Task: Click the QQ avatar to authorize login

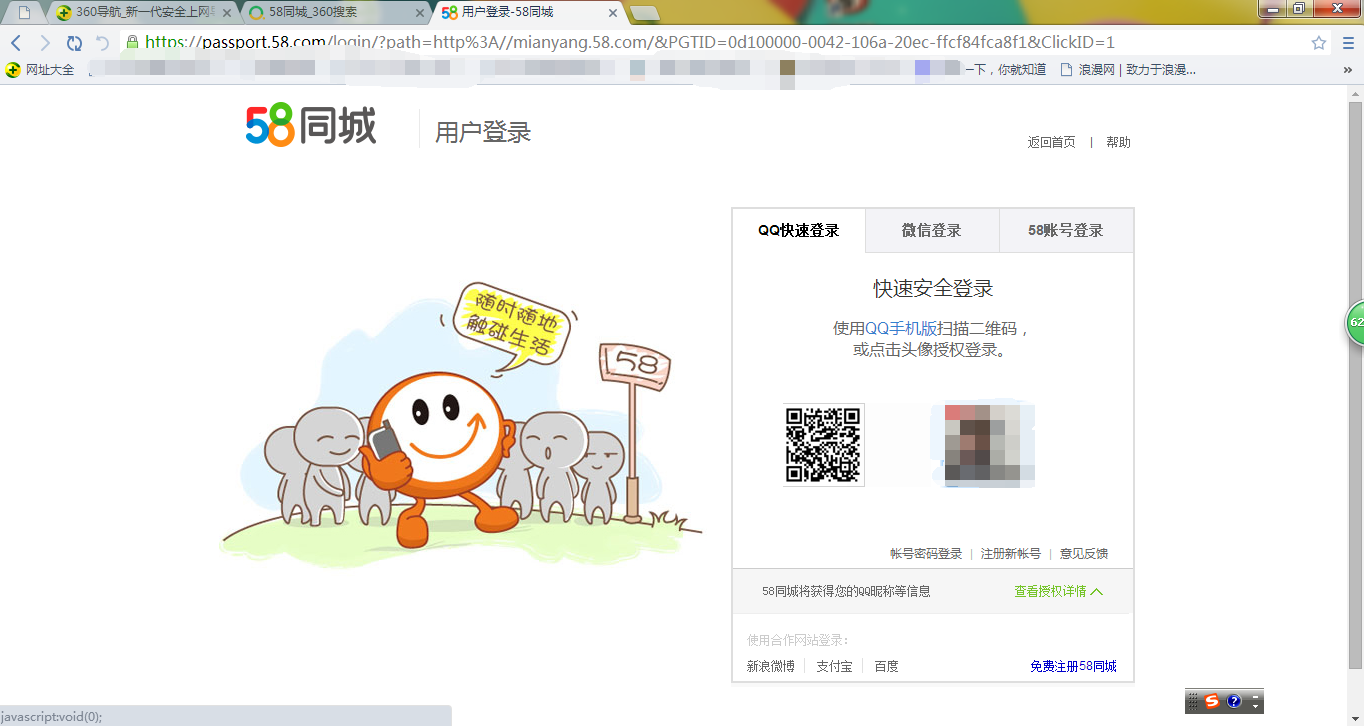Action: pos(989,445)
